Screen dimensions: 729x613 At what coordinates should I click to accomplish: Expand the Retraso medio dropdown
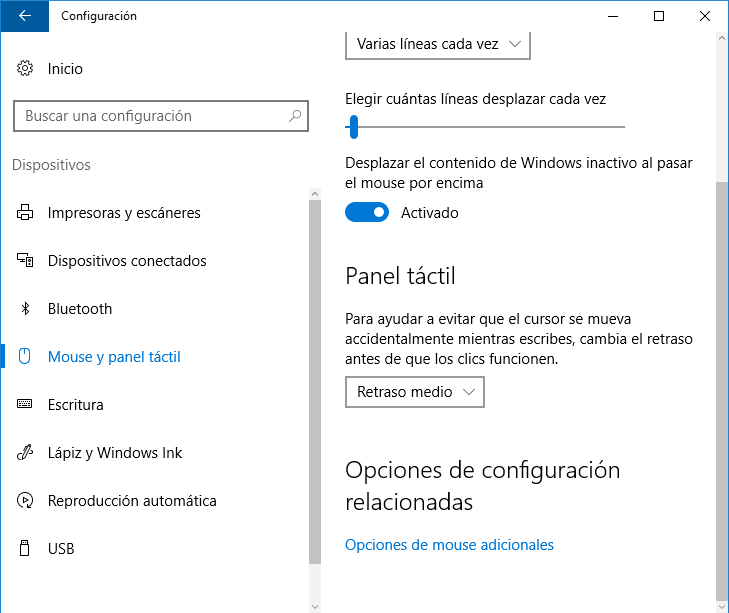click(x=414, y=392)
